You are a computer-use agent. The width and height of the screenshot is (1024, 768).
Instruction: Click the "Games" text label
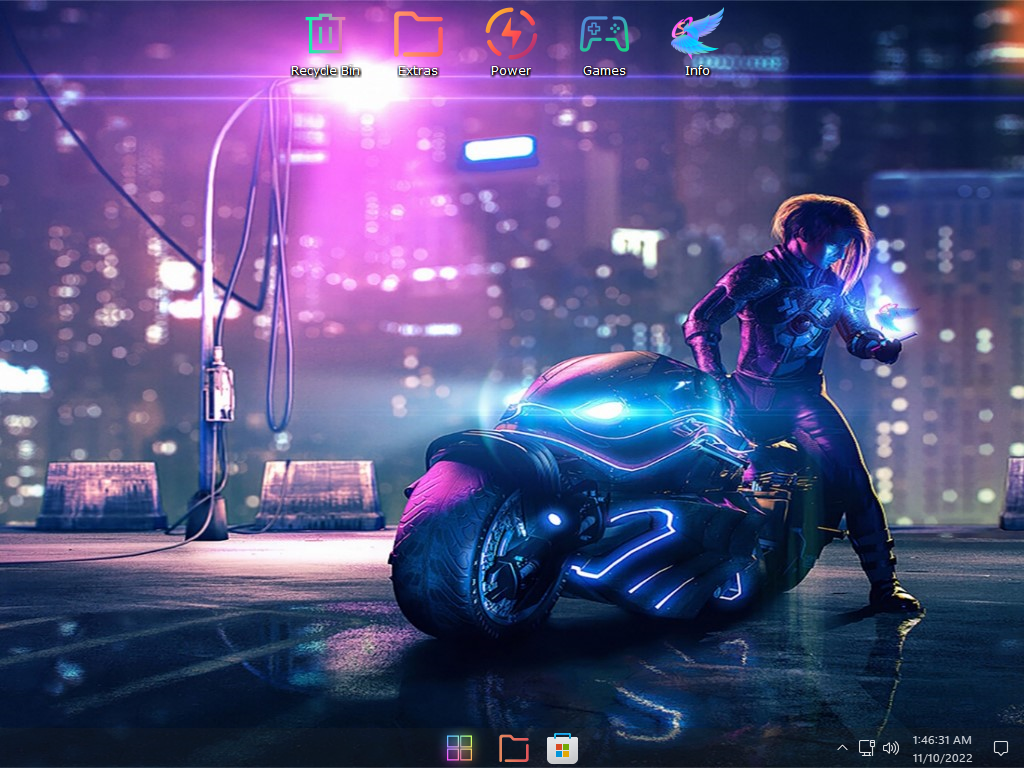(x=604, y=71)
